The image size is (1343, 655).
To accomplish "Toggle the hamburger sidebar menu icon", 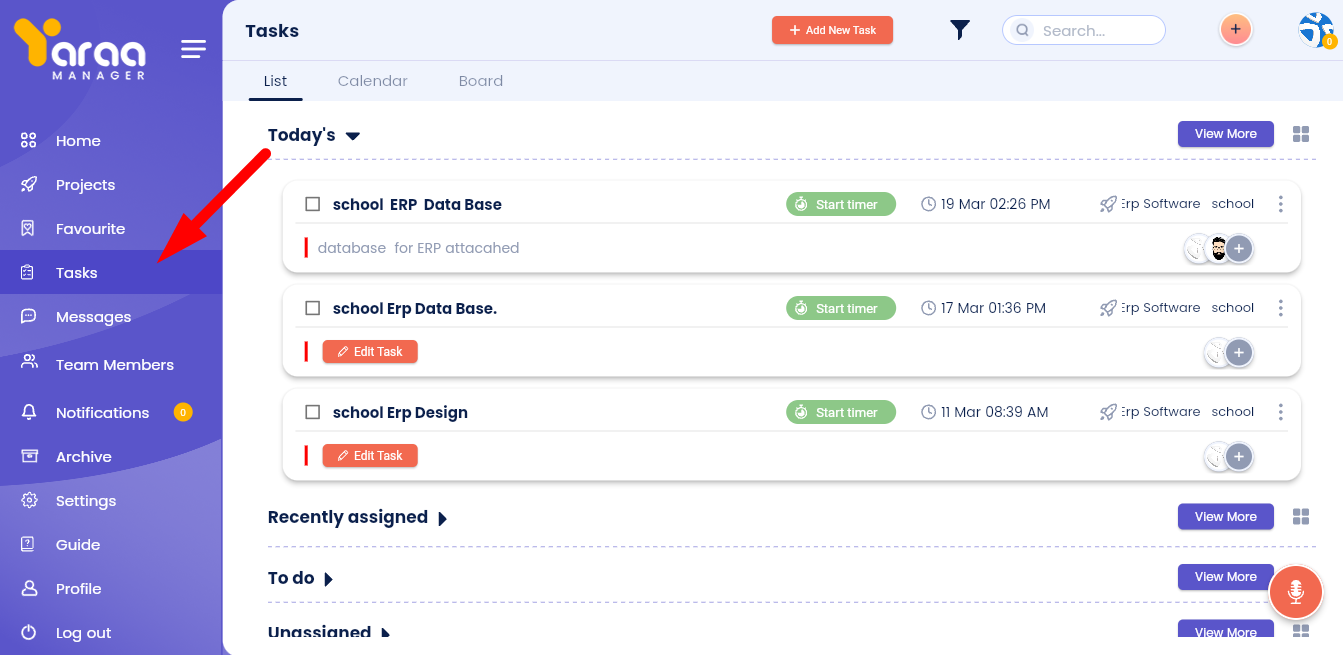I will 193,49.
